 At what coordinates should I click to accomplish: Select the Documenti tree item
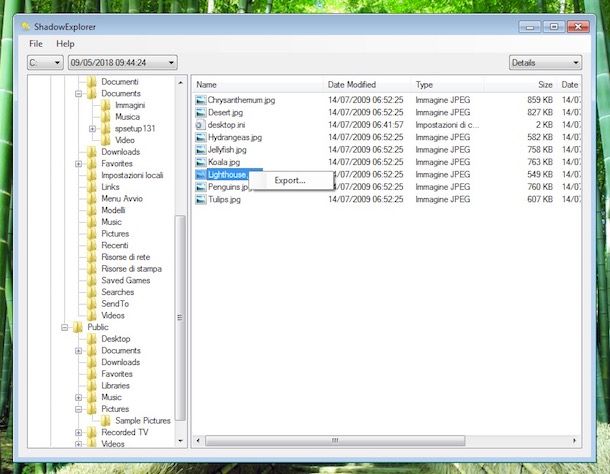tap(120, 82)
